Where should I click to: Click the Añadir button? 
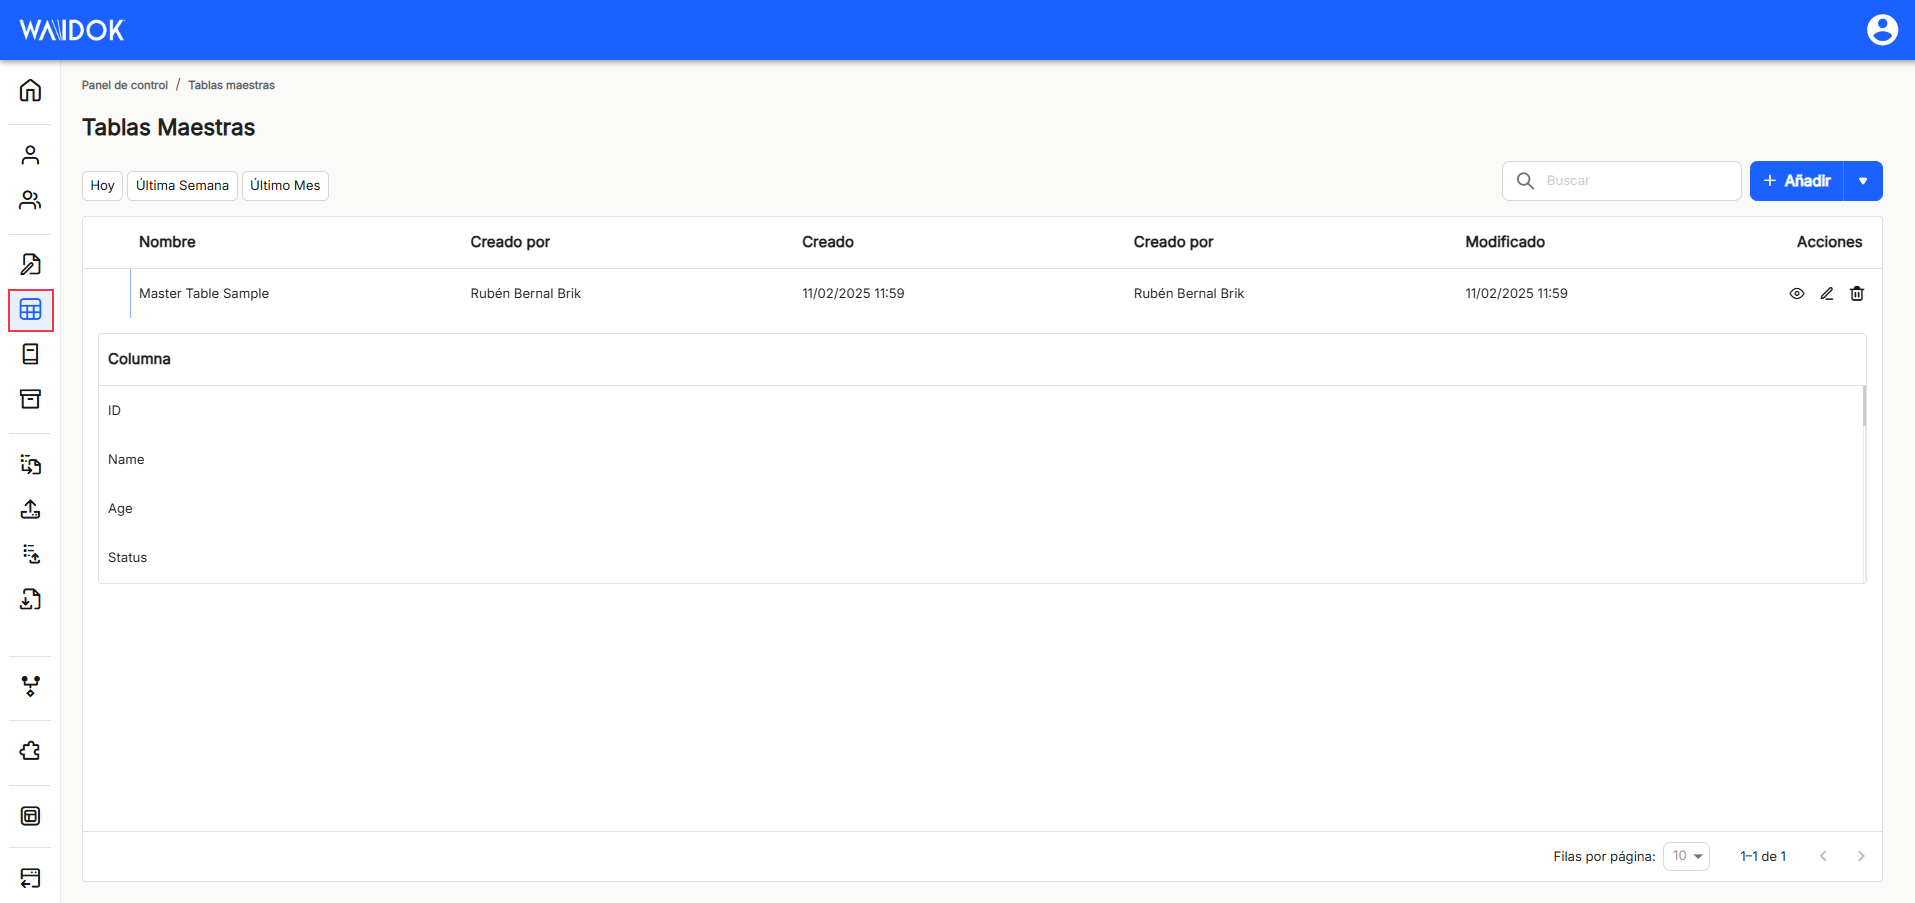click(1797, 181)
